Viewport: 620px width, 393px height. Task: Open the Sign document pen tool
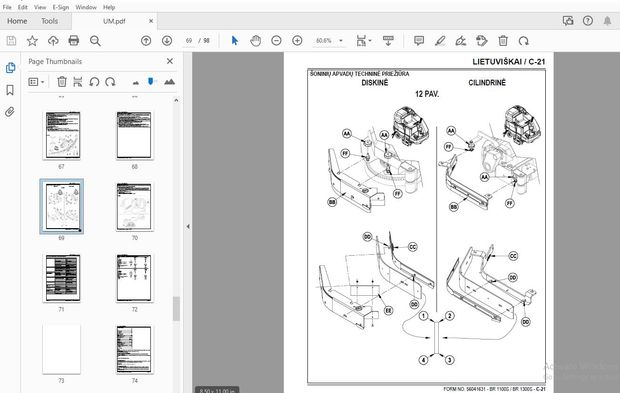point(461,40)
